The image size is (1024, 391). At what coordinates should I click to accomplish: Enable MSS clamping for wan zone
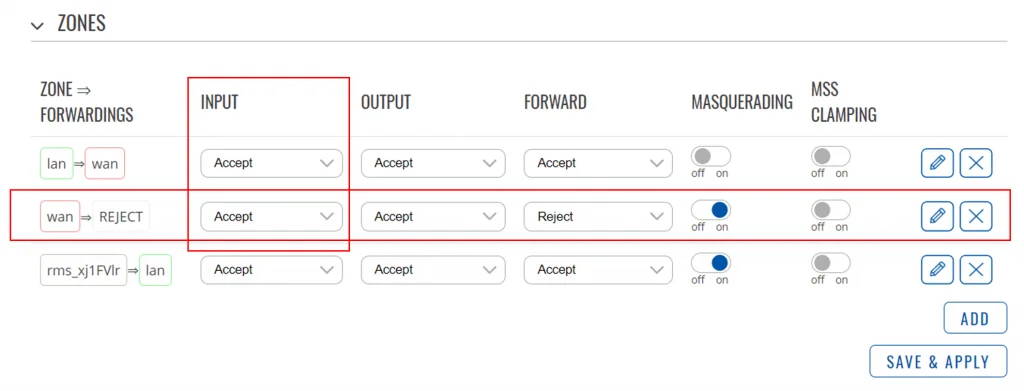pyautogui.click(x=831, y=210)
